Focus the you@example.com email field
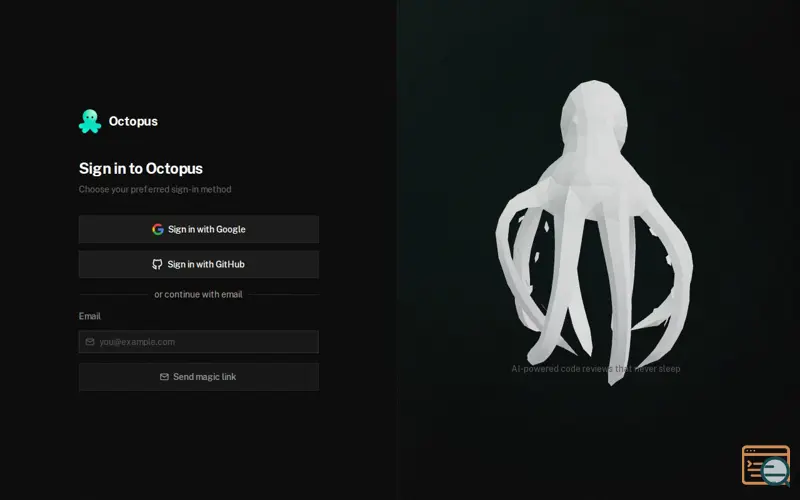Viewport: 800px width, 500px height. coord(199,342)
